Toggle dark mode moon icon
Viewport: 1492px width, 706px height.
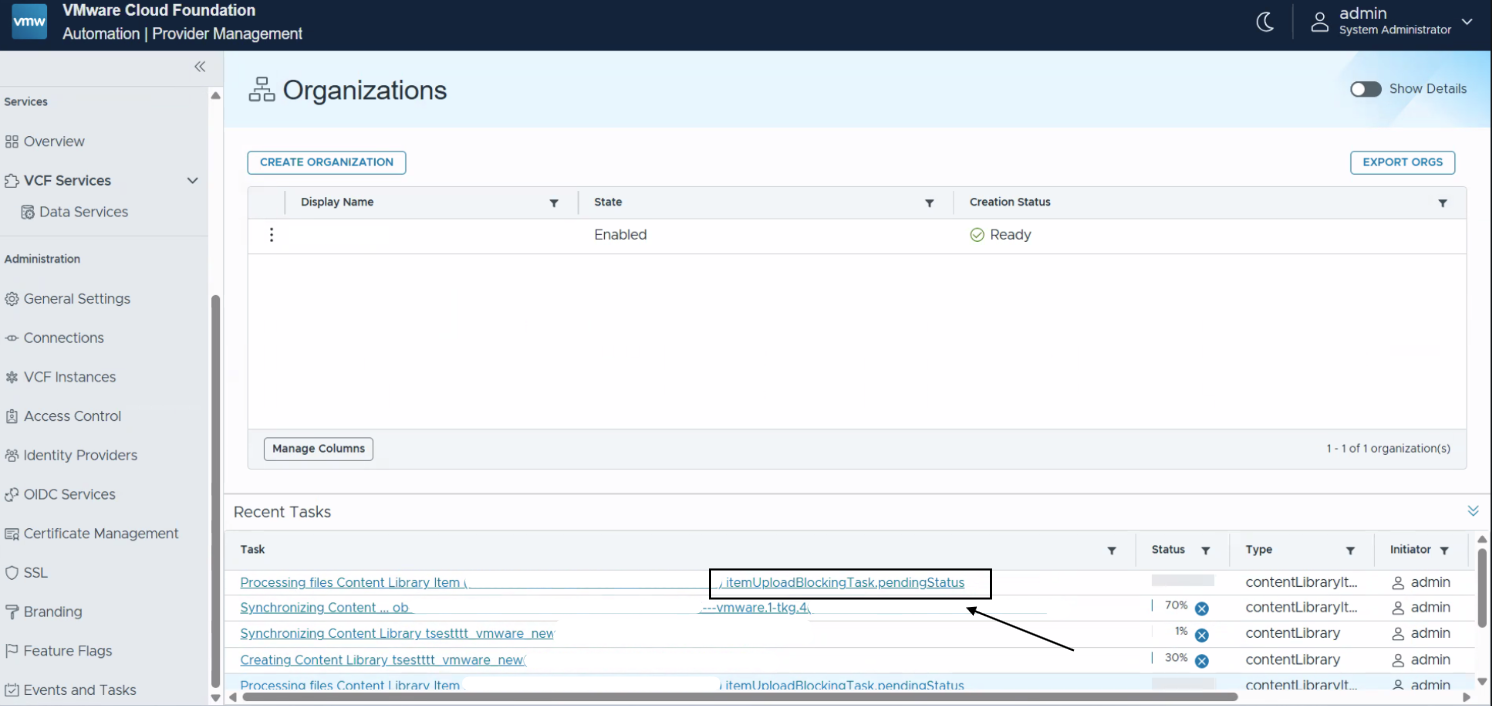(x=1265, y=22)
